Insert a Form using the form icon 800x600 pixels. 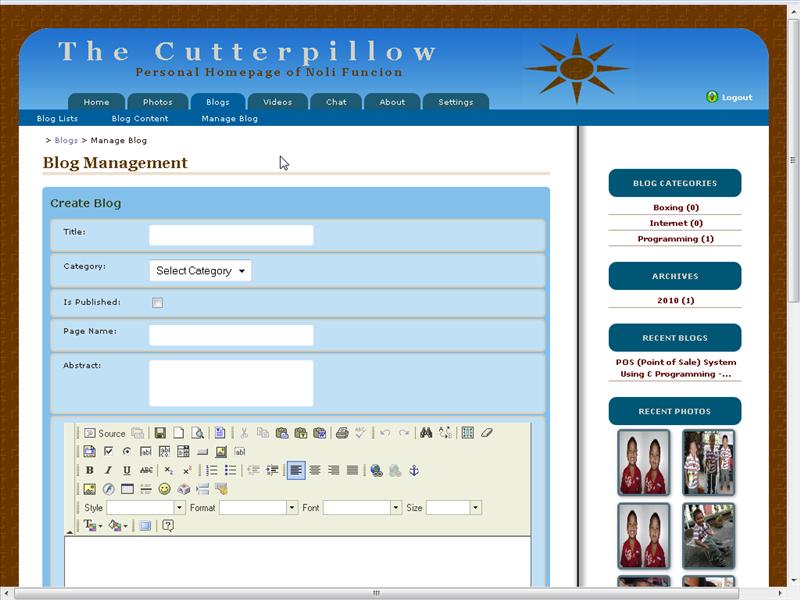pyautogui.click(x=89, y=452)
